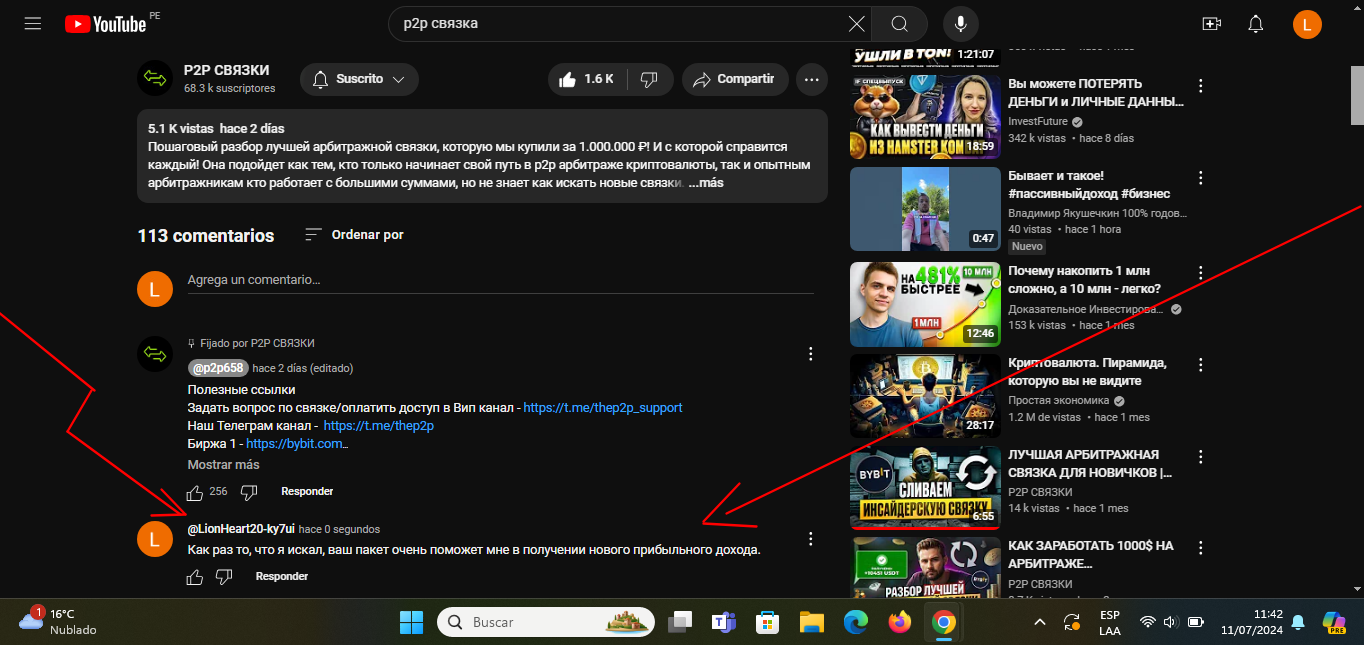Open clock and date 11:42 calendar

tap(1250, 622)
